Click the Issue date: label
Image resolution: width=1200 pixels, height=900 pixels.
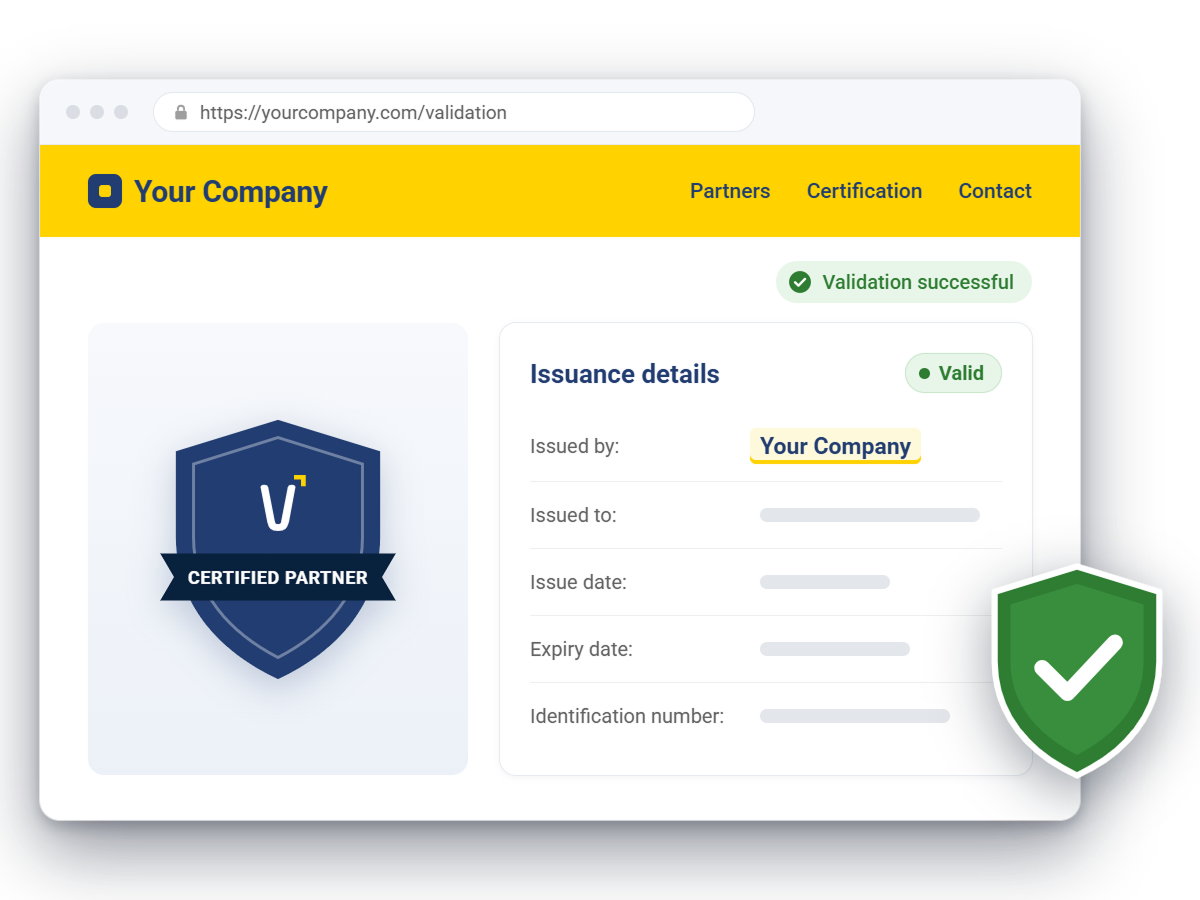(x=578, y=582)
